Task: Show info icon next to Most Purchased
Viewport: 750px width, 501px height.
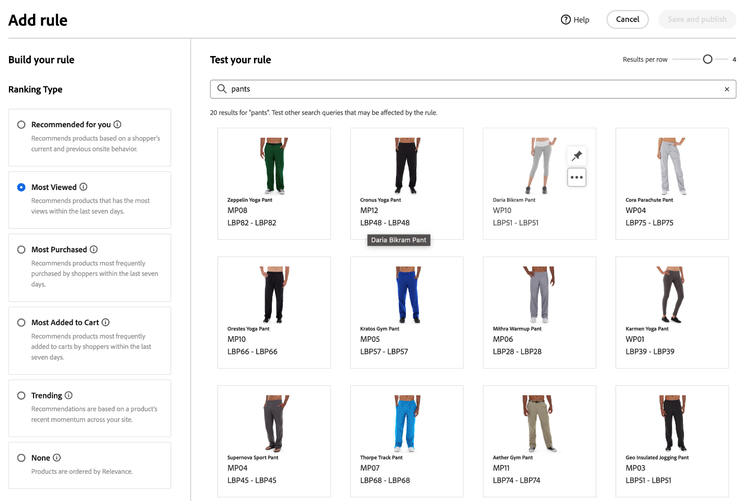Action: 94,249
